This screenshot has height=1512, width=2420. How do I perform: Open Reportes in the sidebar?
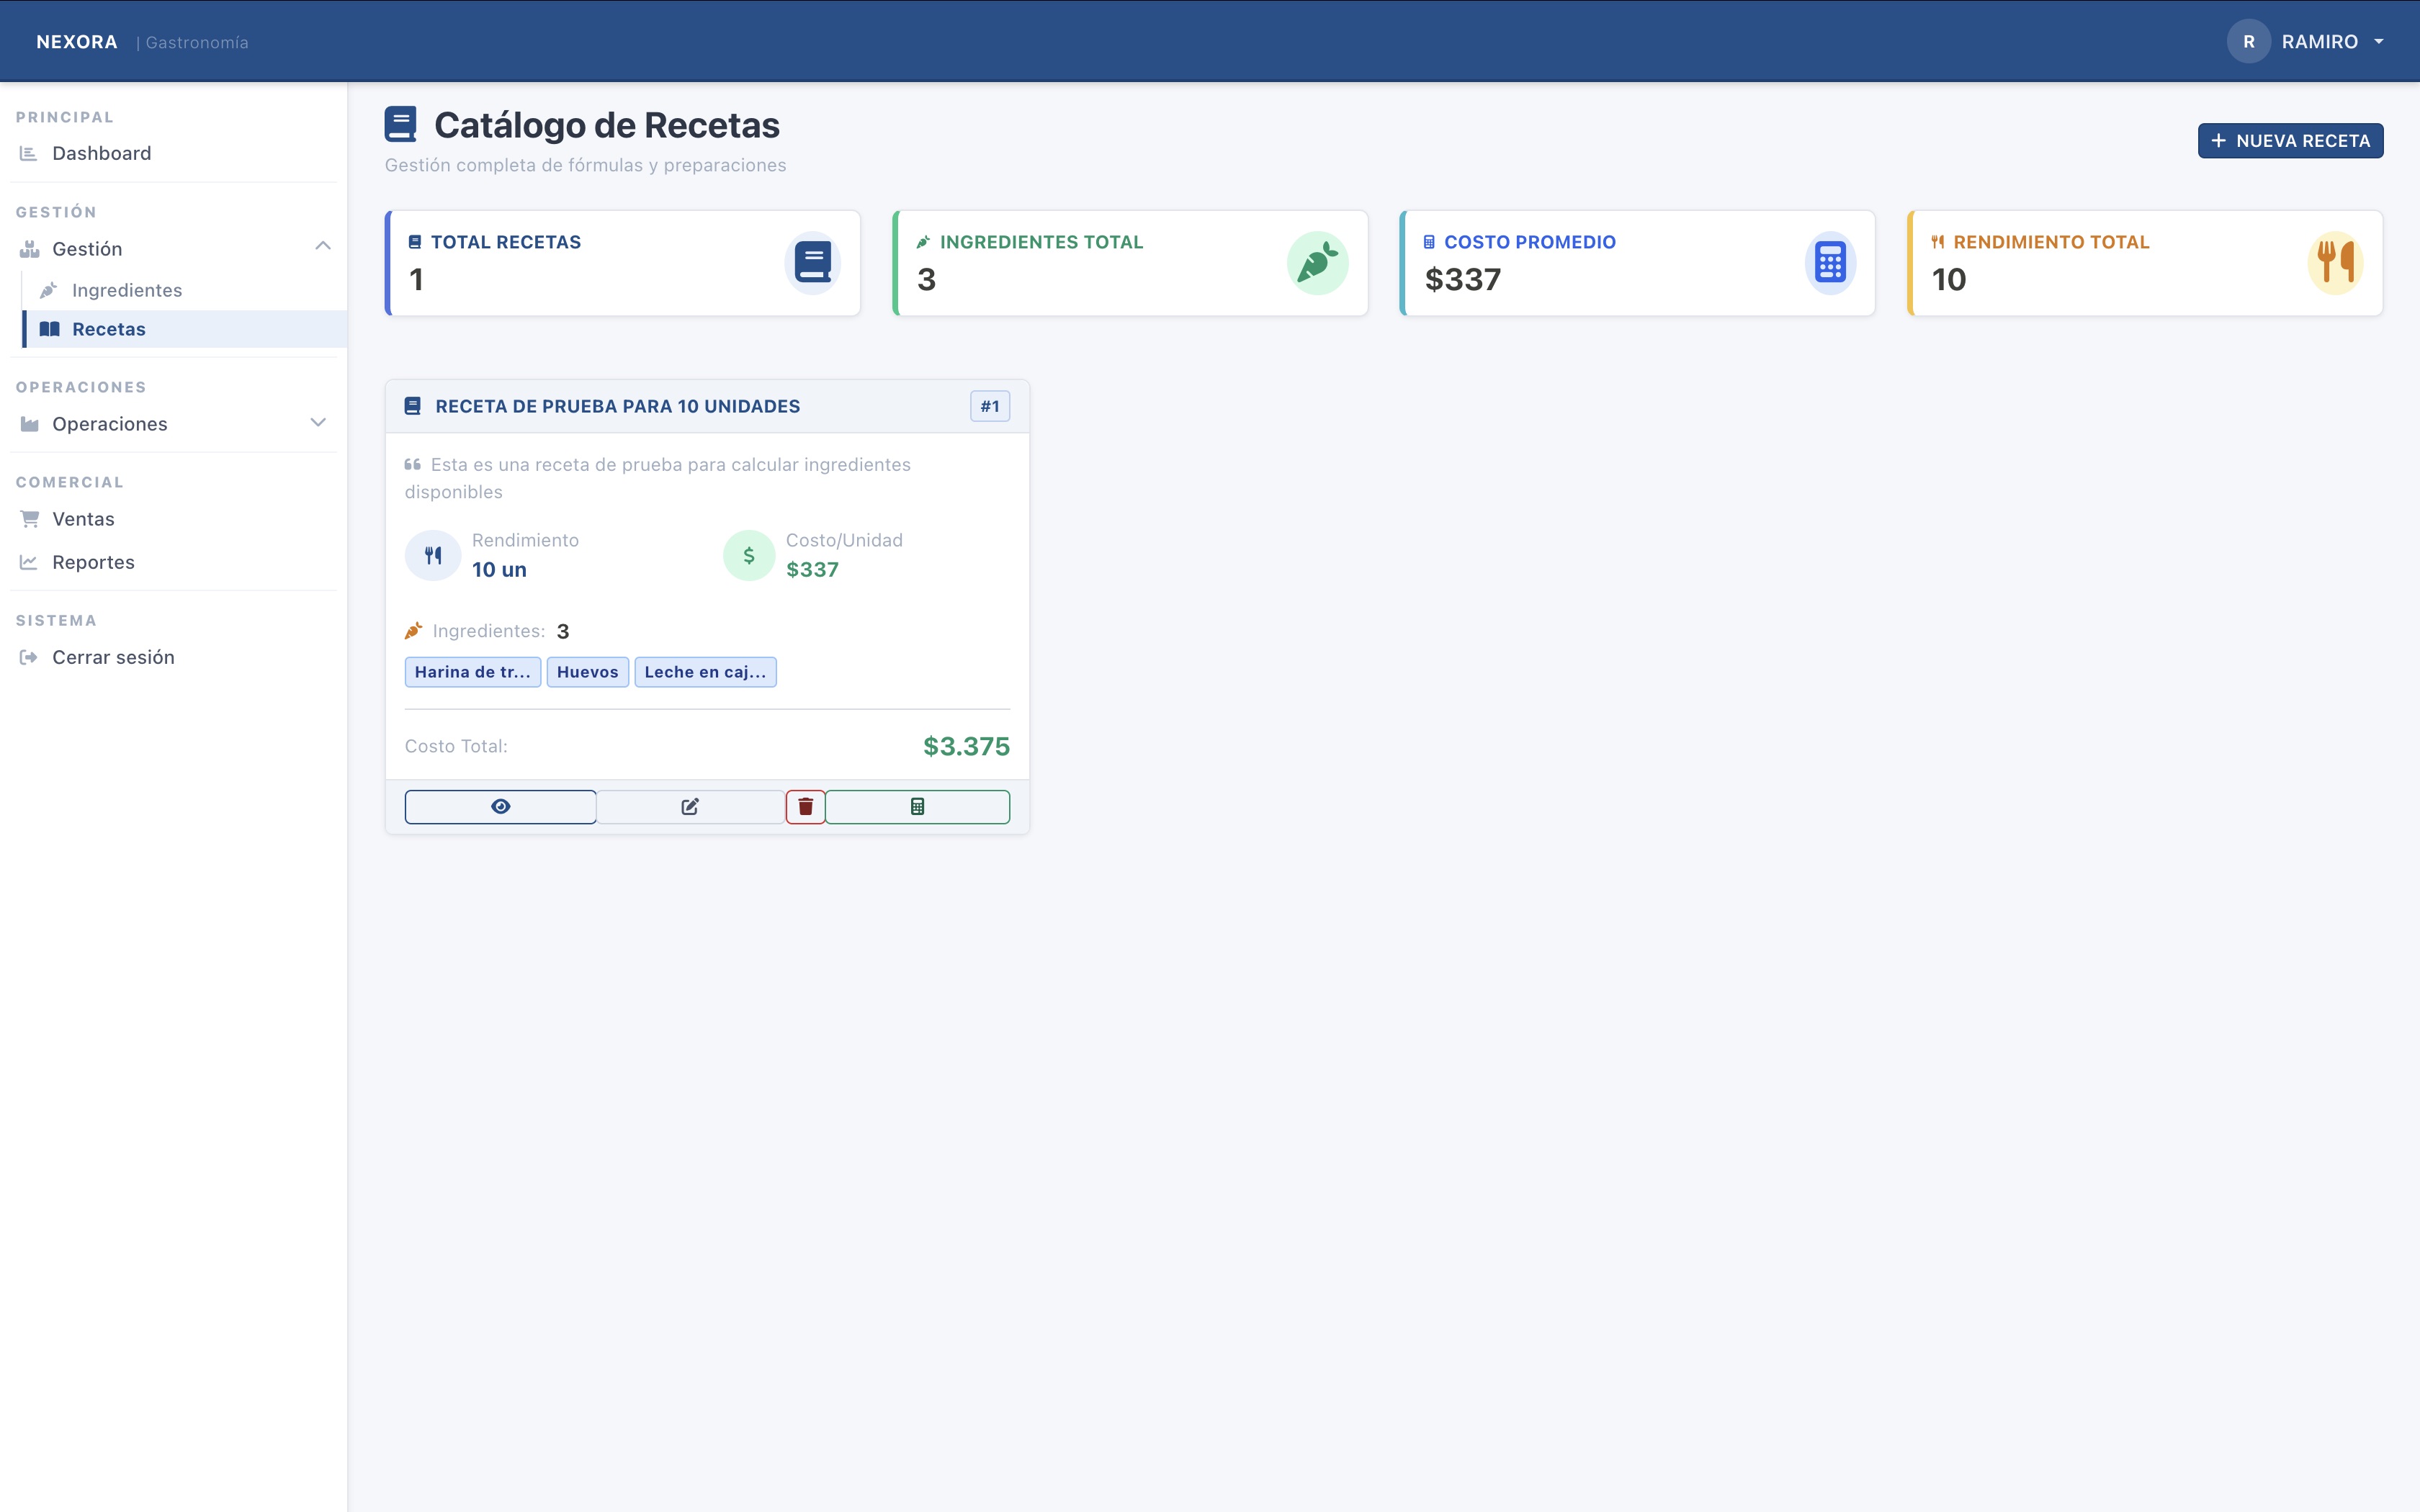tap(93, 562)
